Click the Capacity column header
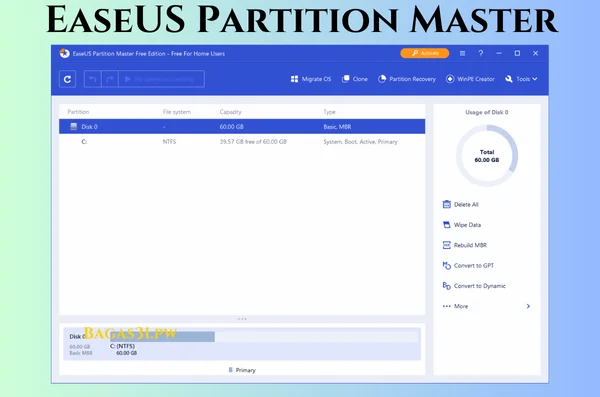600x397 pixels. point(230,112)
